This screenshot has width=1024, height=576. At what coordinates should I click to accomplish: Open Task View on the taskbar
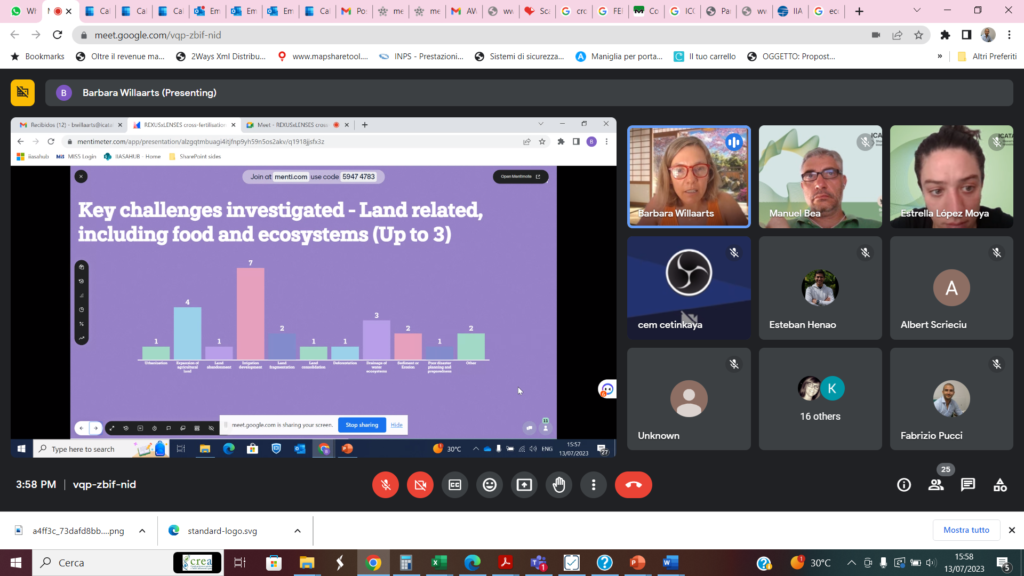click(x=240, y=562)
